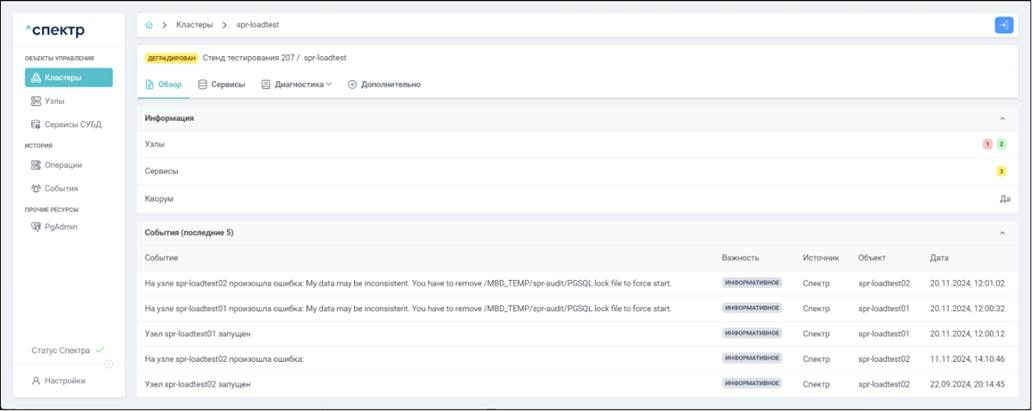Open События in the sidebar
Viewport: 1032px width, 411px height.
[60, 188]
